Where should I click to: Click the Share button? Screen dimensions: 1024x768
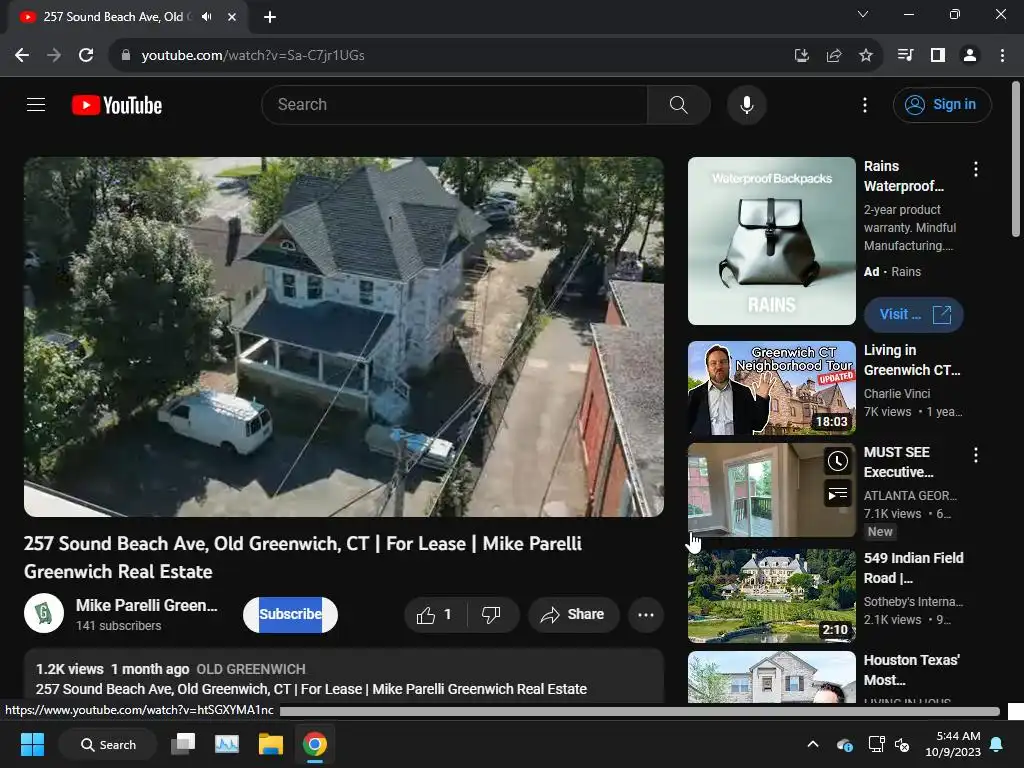[x=573, y=615]
